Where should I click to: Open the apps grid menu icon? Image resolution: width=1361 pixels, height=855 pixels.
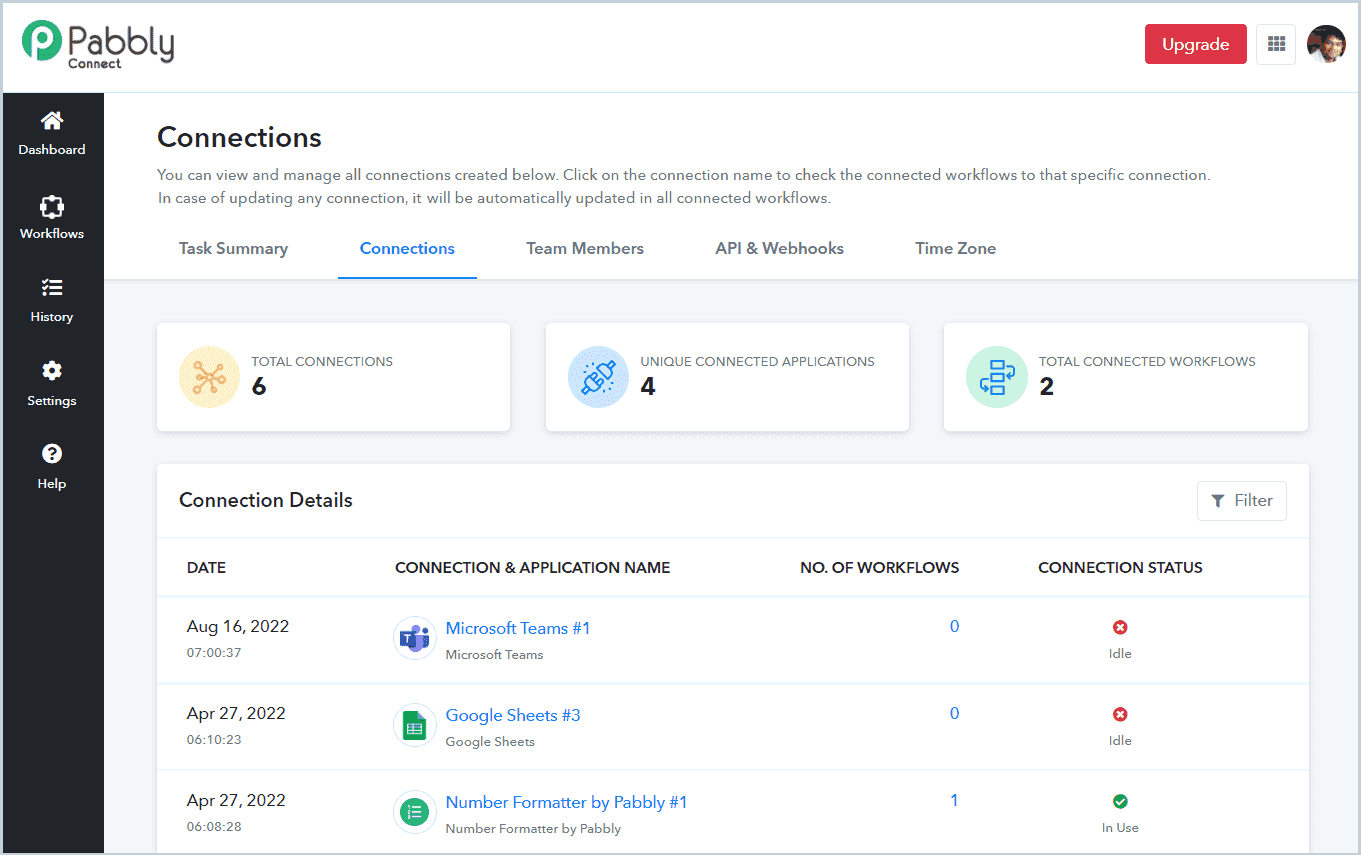point(1276,44)
